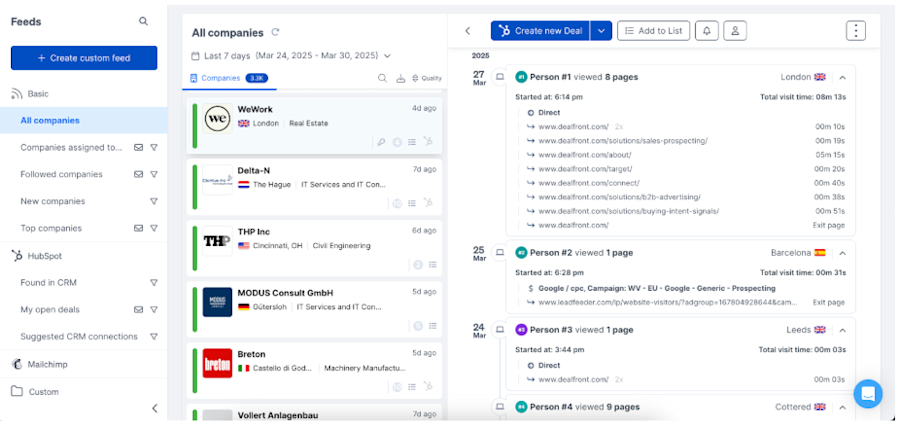Viewport: 900px width, 428px height.
Task: Click the Create new Deal button
Action: point(540,31)
